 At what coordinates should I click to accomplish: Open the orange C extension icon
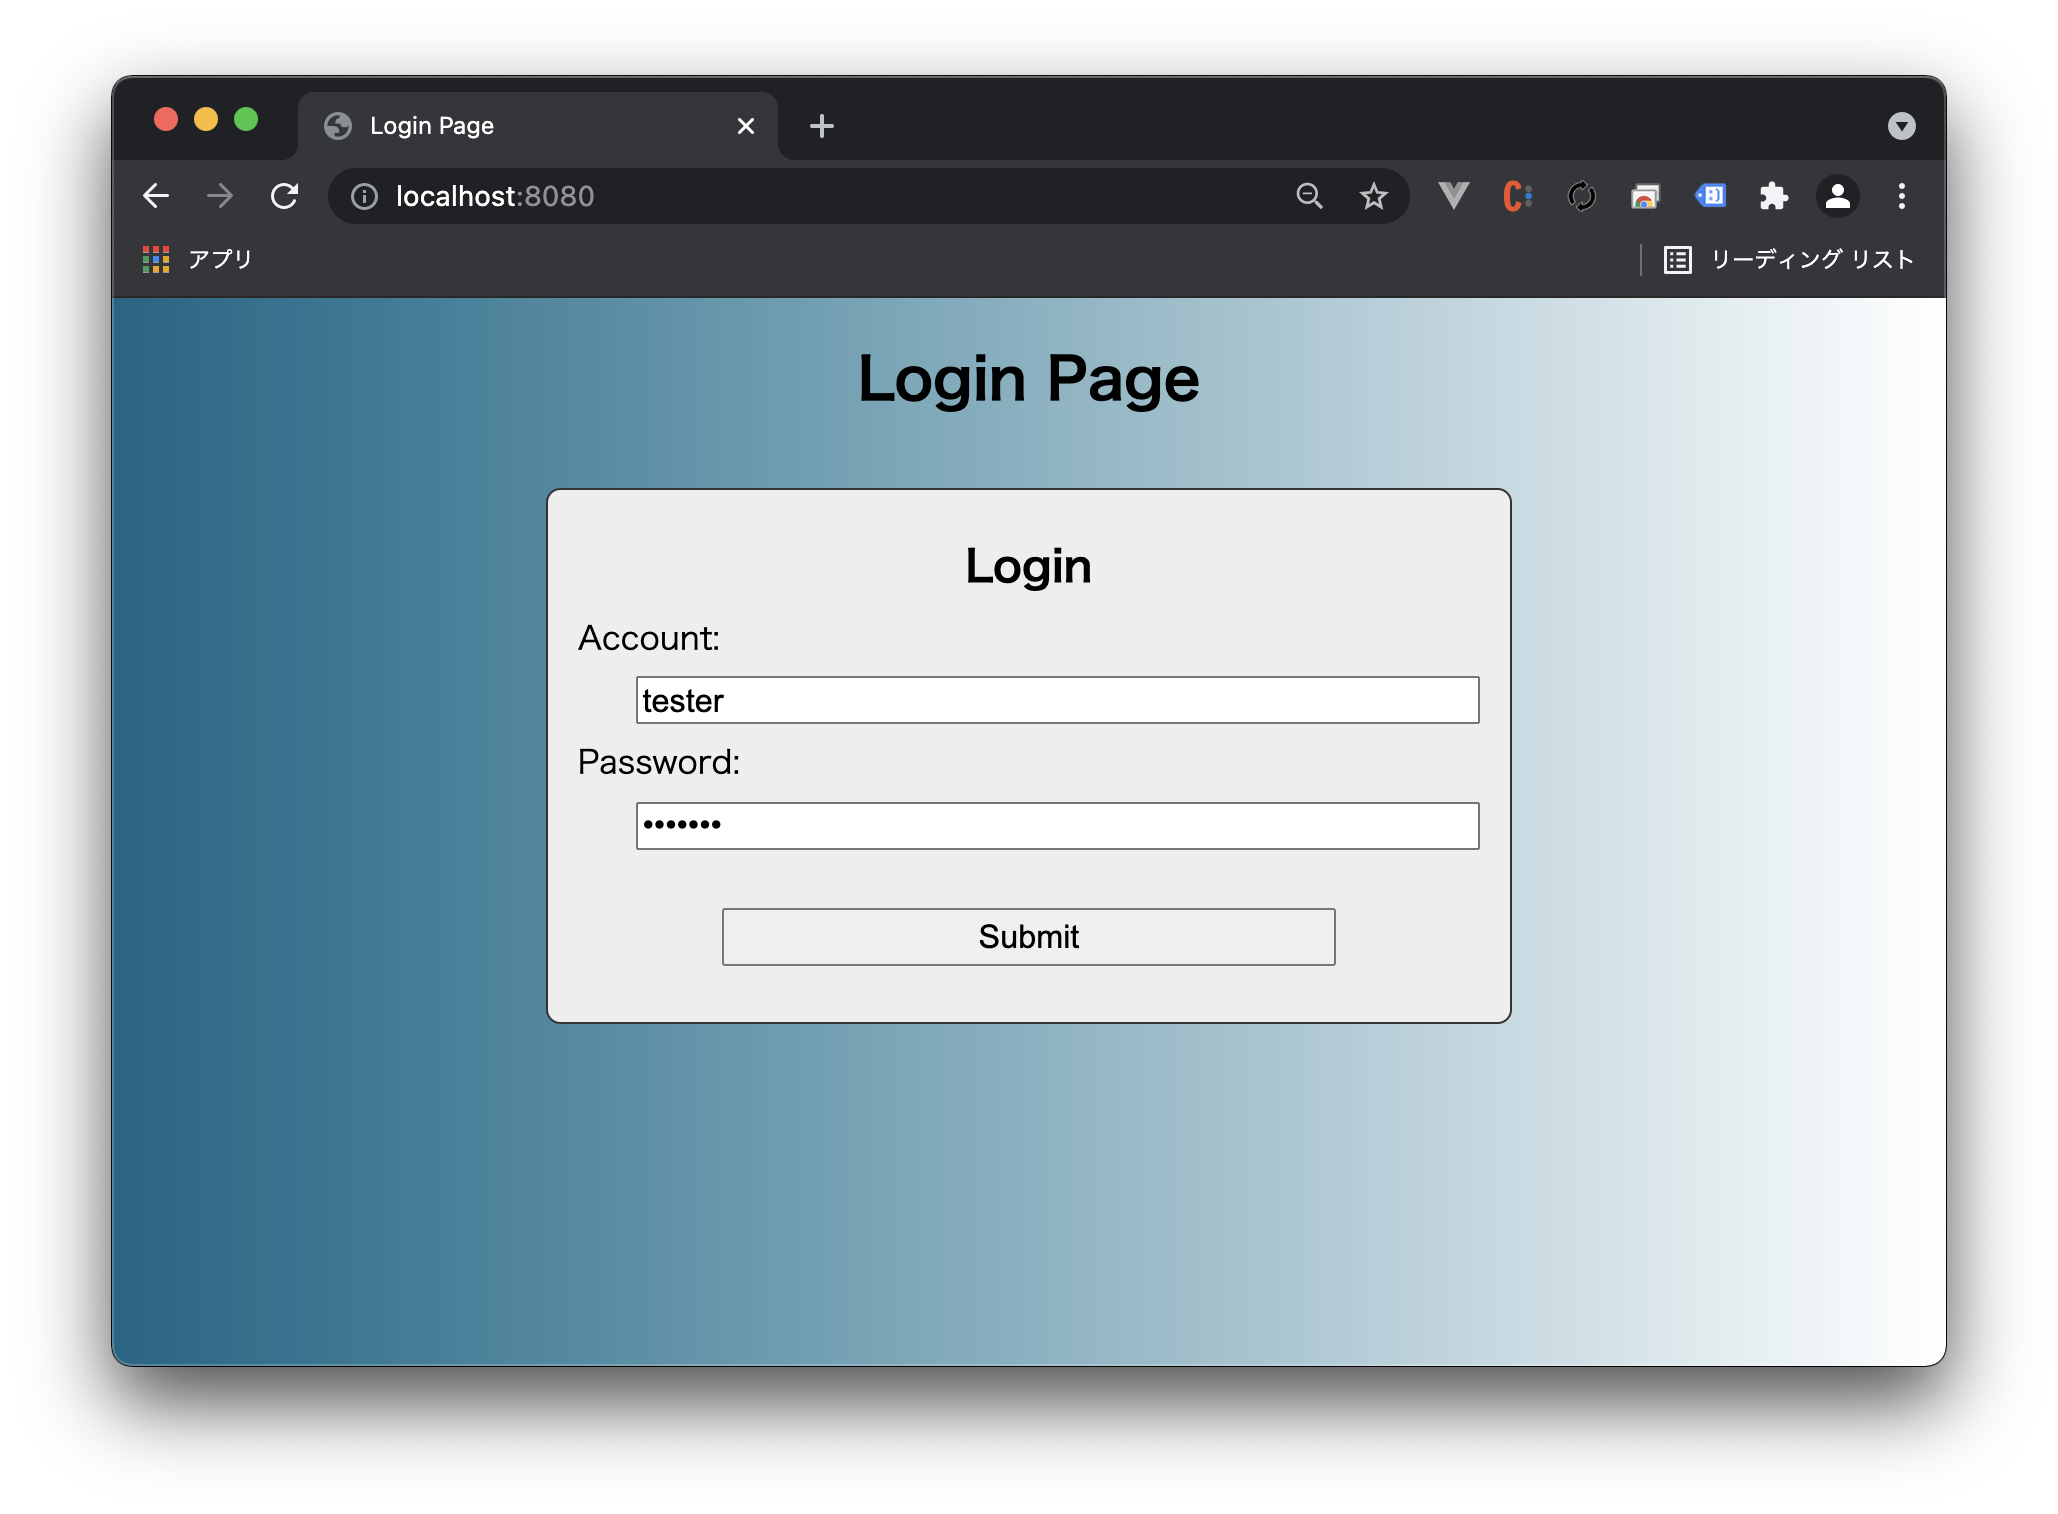coord(1517,196)
